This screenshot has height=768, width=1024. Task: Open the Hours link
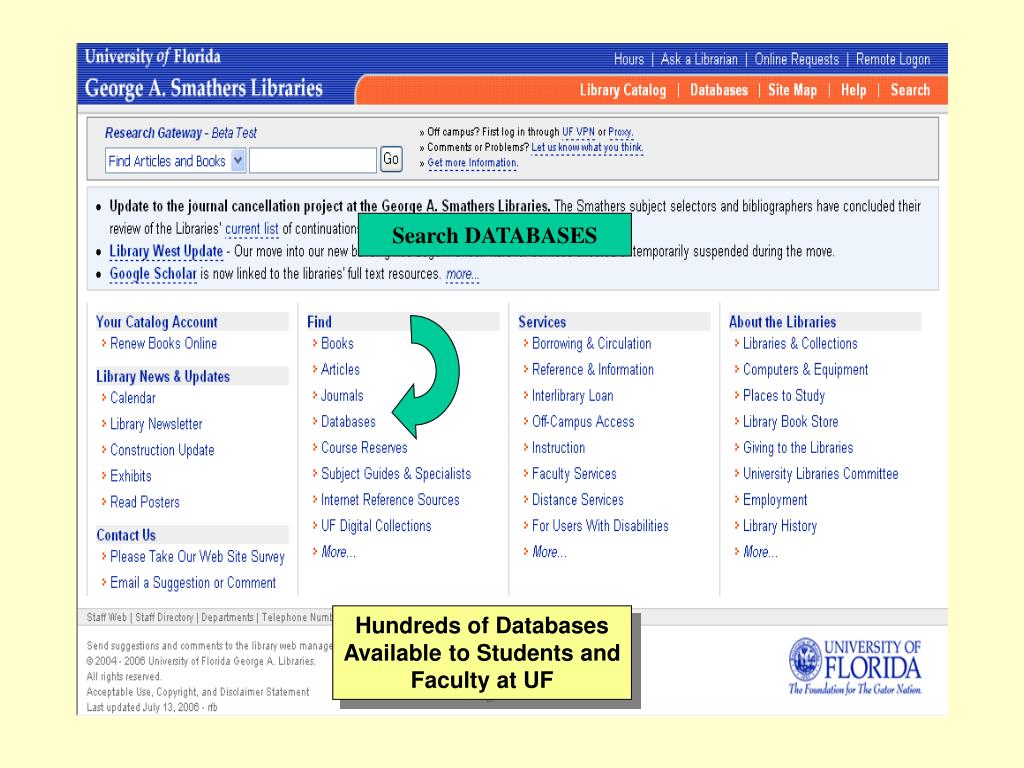click(x=628, y=59)
